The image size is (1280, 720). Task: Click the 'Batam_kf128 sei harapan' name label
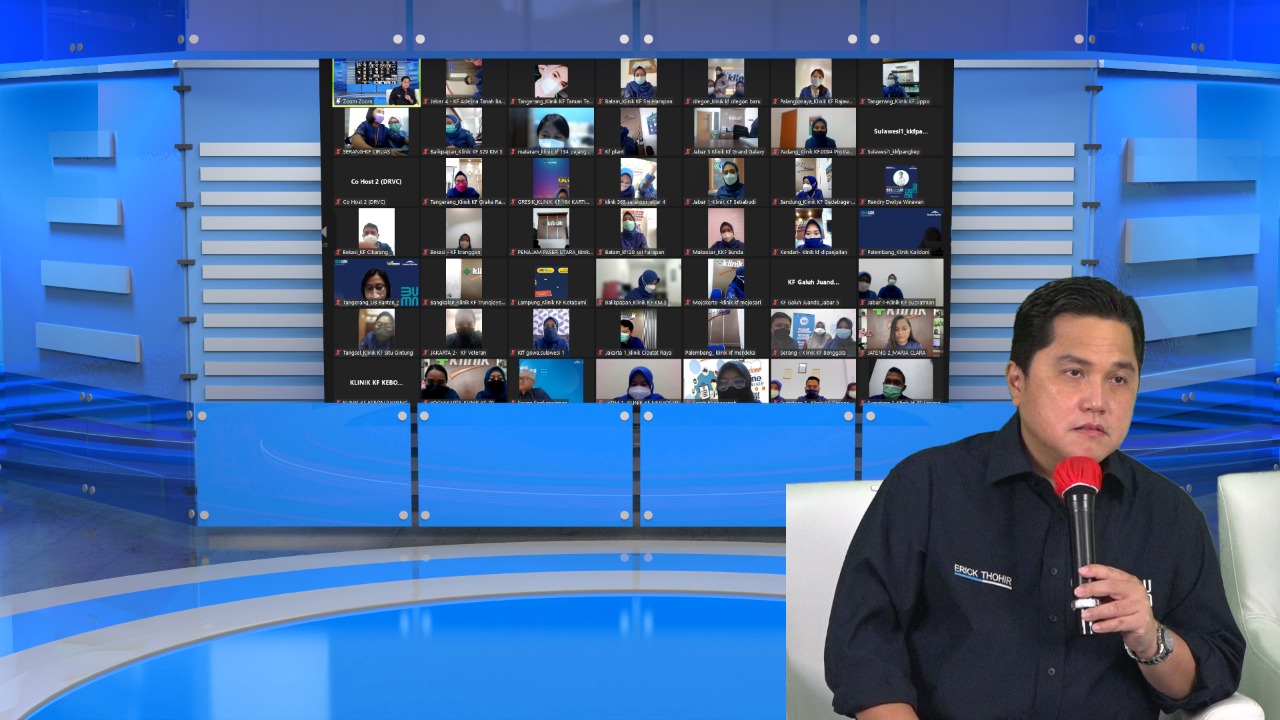(636, 252)
